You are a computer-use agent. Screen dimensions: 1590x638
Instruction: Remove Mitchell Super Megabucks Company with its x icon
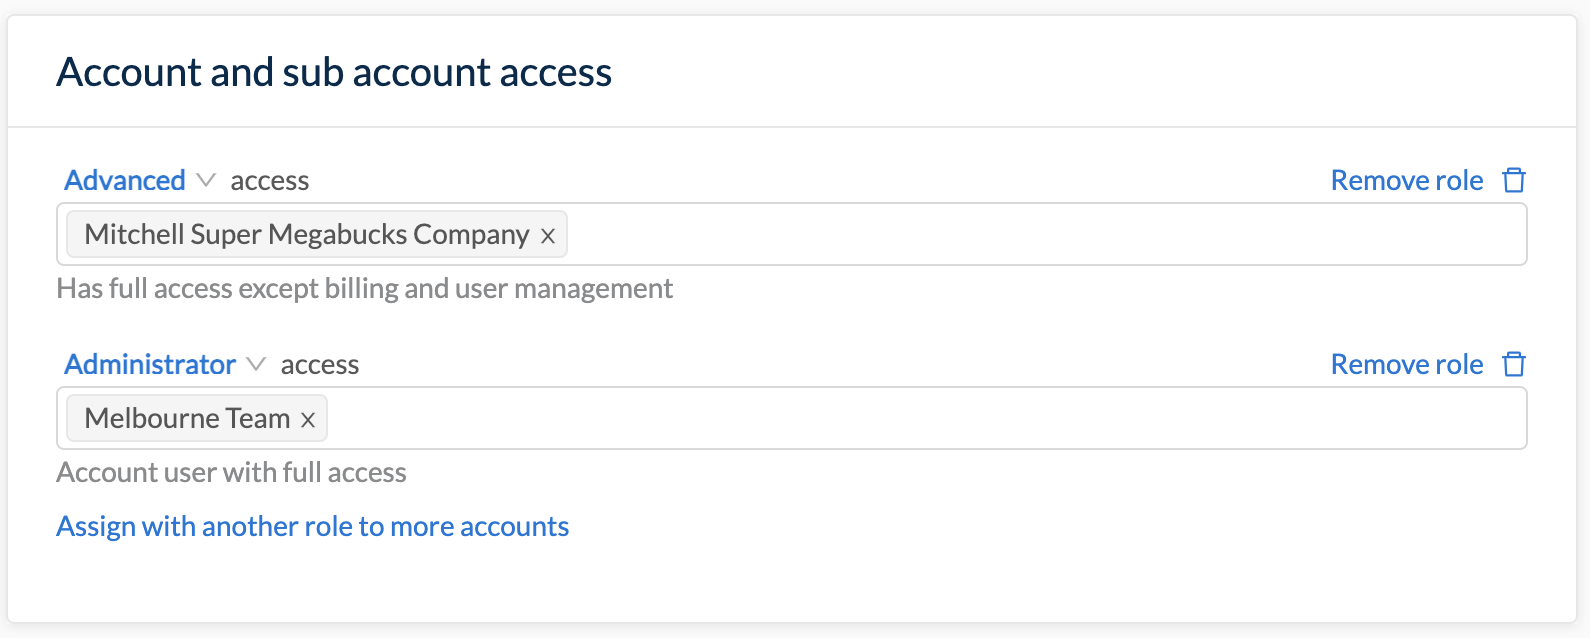click(547, 235)
